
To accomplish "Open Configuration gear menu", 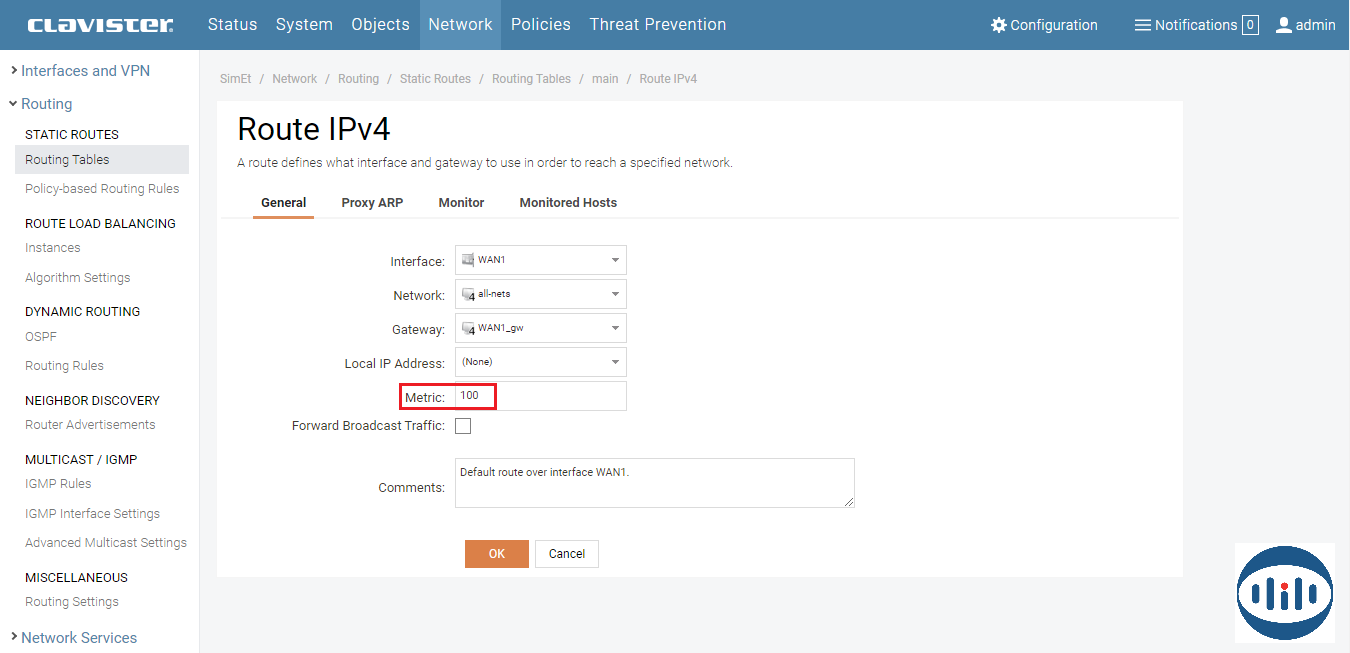I will click(998, 25).
